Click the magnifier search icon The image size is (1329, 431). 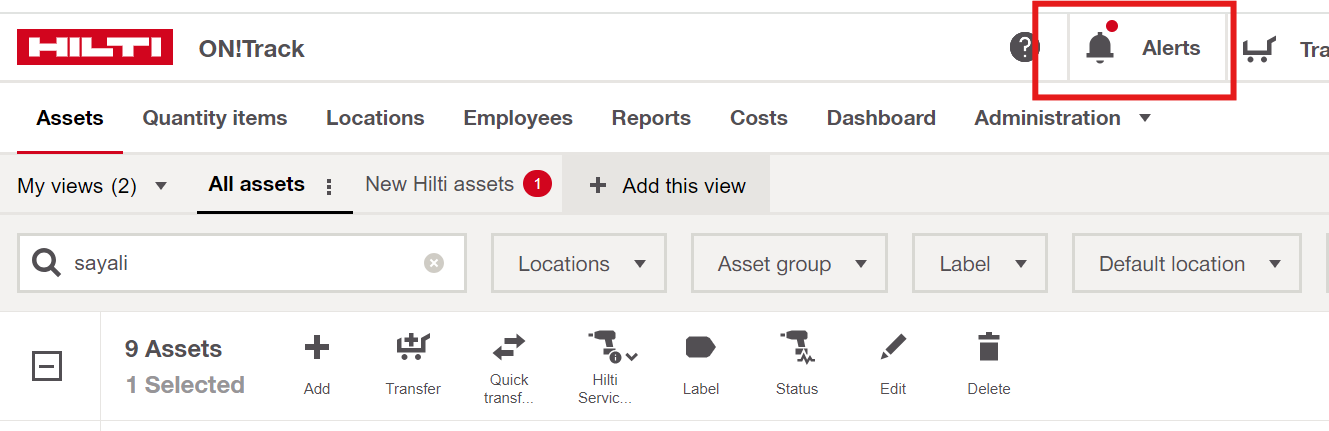pos(46,263)
